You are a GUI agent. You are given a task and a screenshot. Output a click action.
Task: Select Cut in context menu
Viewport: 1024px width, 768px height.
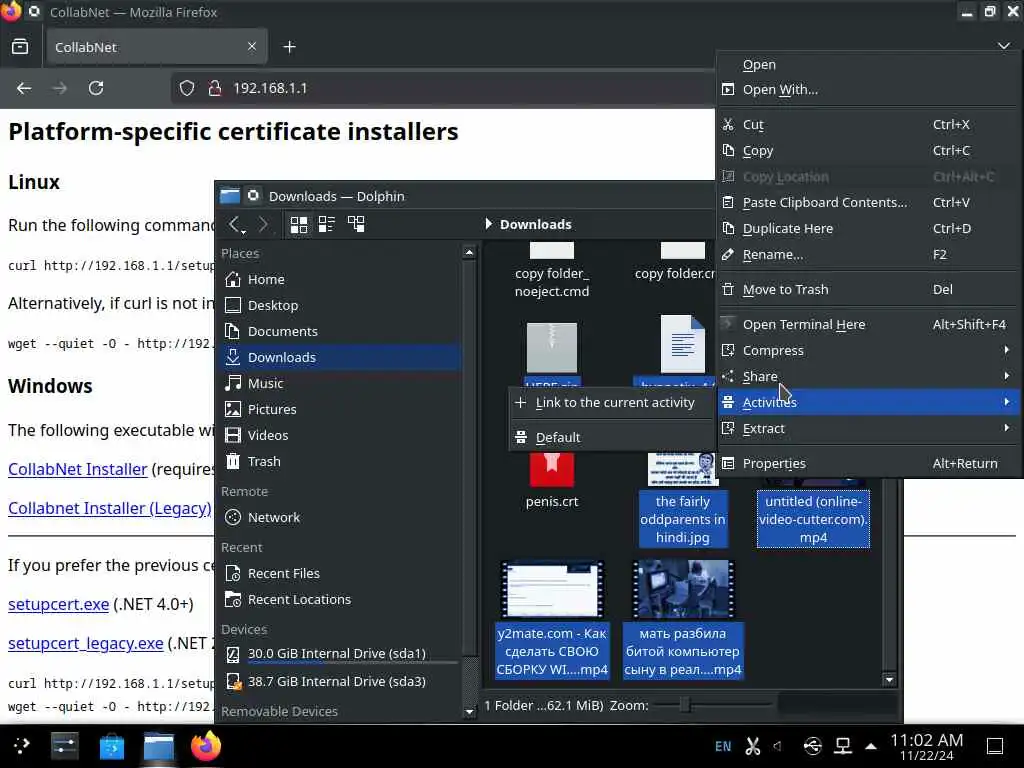pos(869,125)
